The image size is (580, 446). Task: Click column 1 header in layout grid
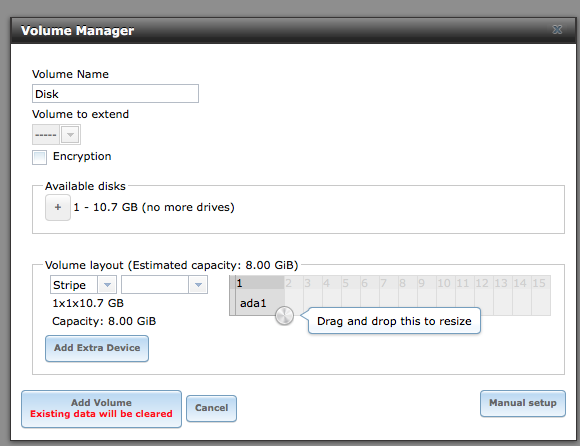(259, 283)
